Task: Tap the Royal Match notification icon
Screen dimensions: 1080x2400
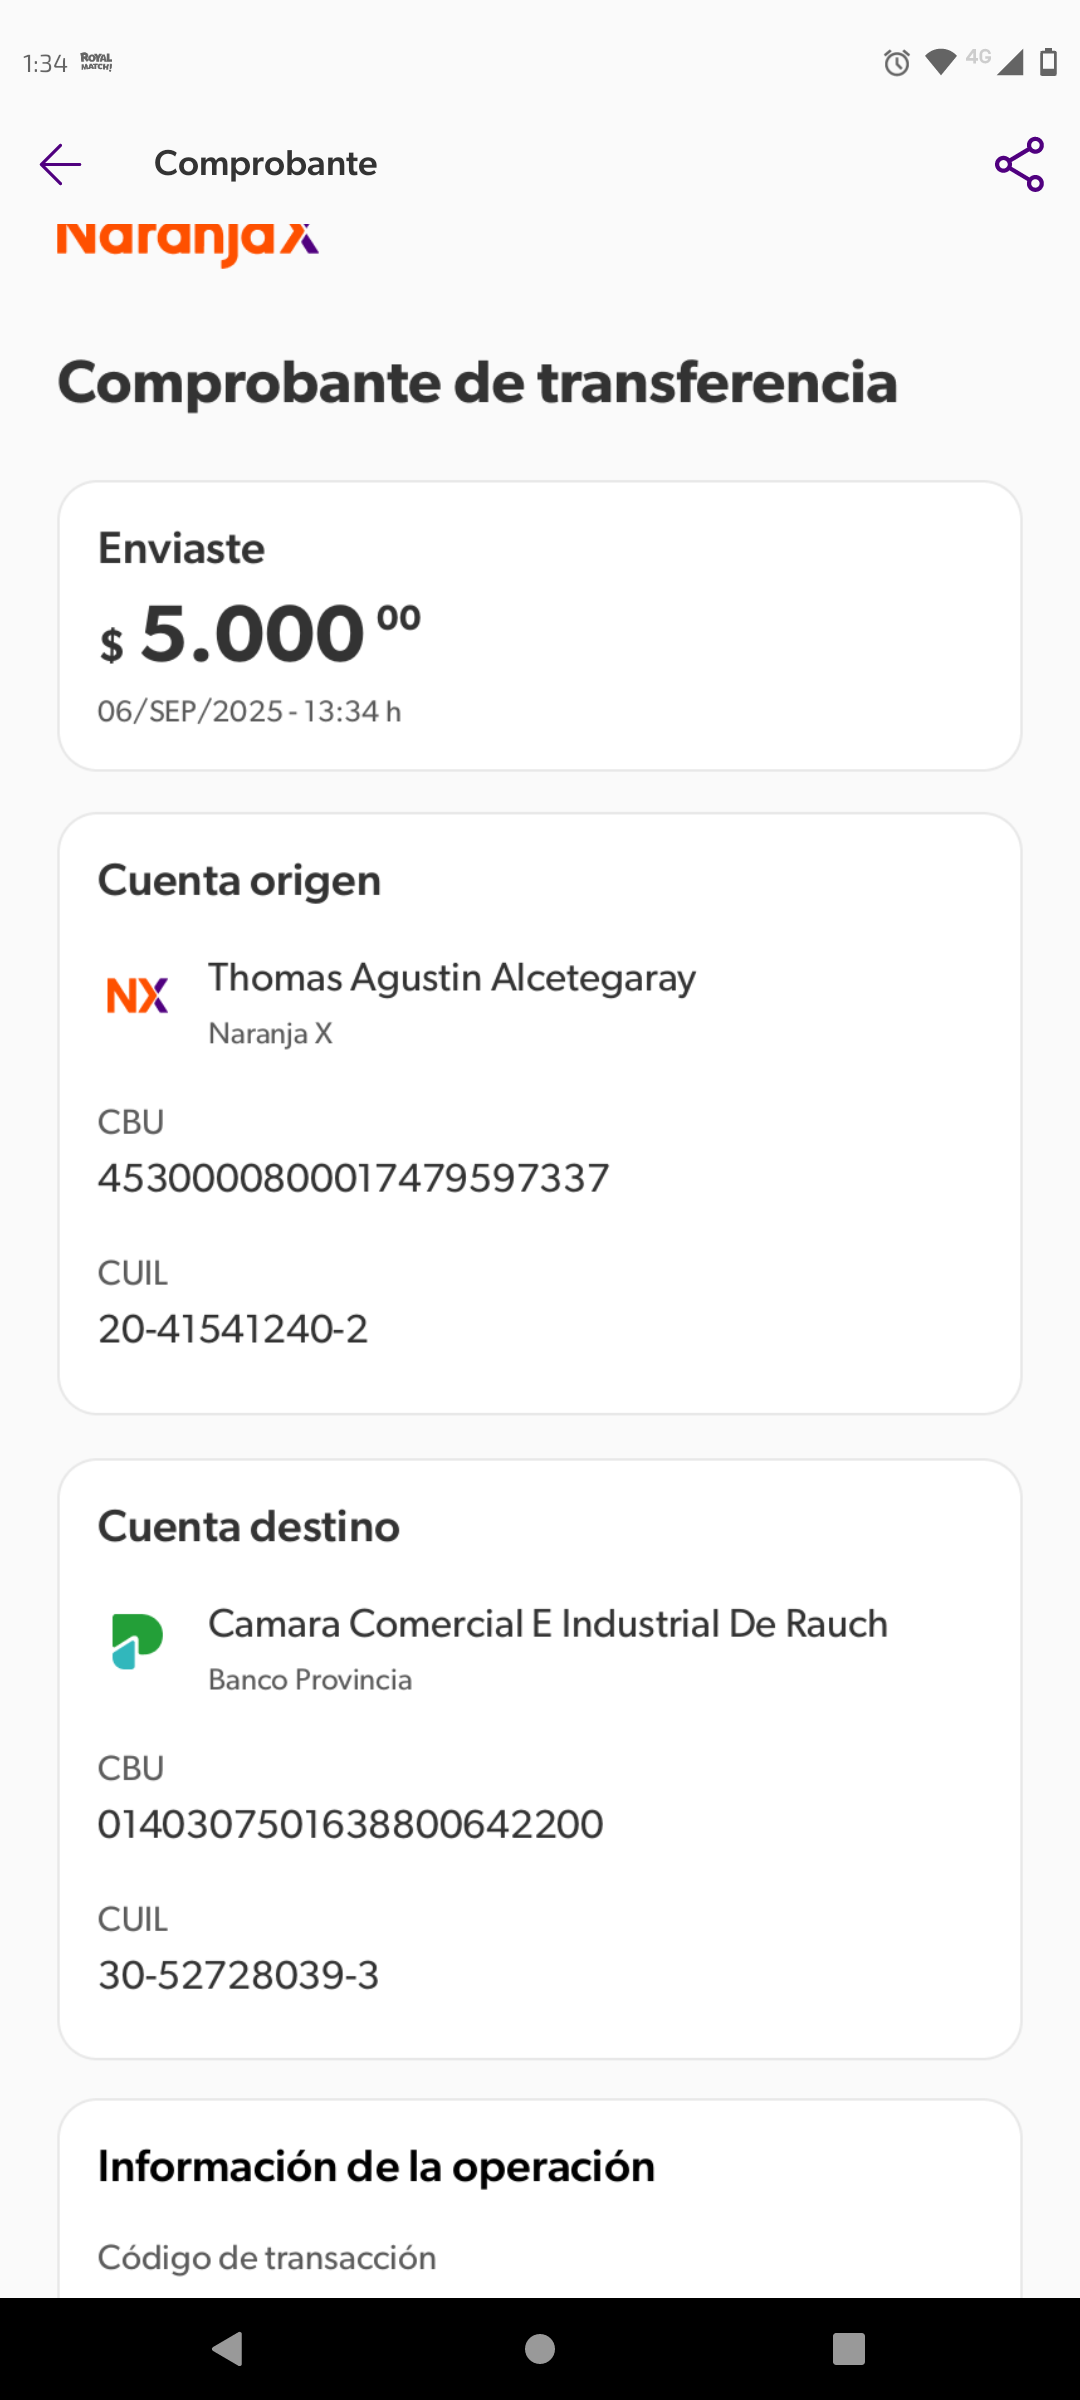Action: pos(97,62)
